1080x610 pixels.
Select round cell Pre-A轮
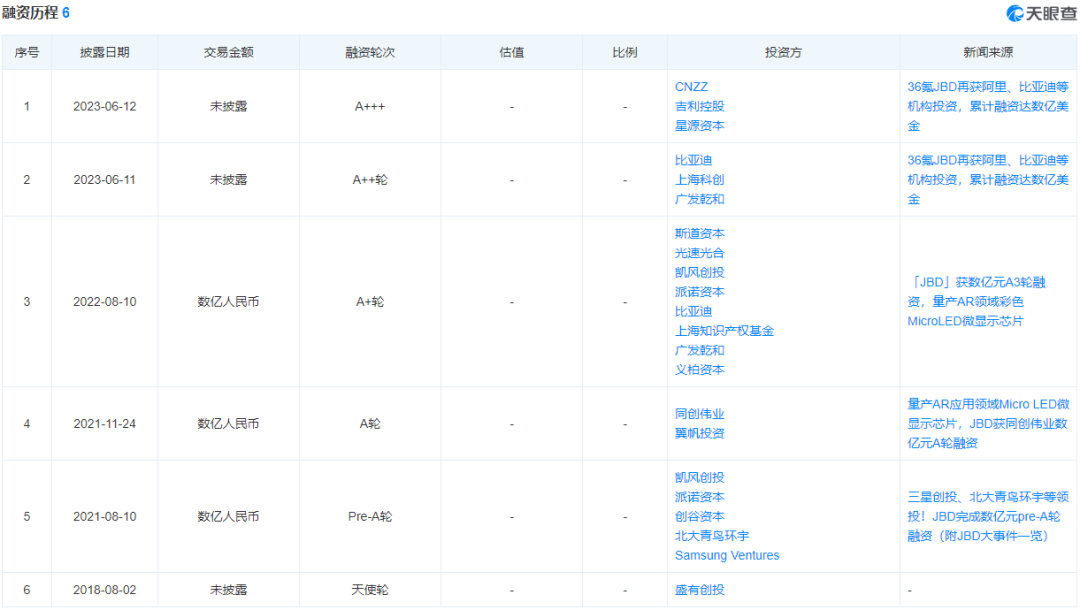tap(370, 516)
